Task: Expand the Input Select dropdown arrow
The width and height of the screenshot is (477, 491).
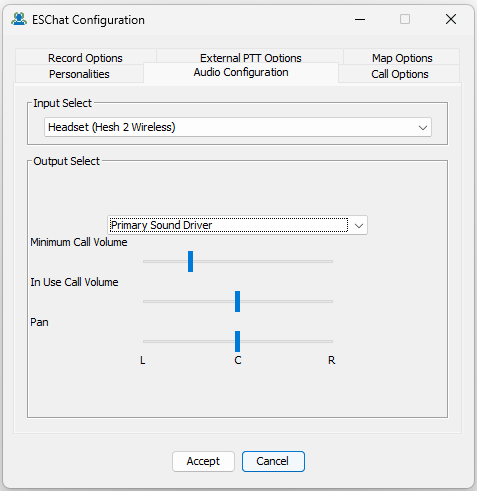Action: [x=423, y=127]
